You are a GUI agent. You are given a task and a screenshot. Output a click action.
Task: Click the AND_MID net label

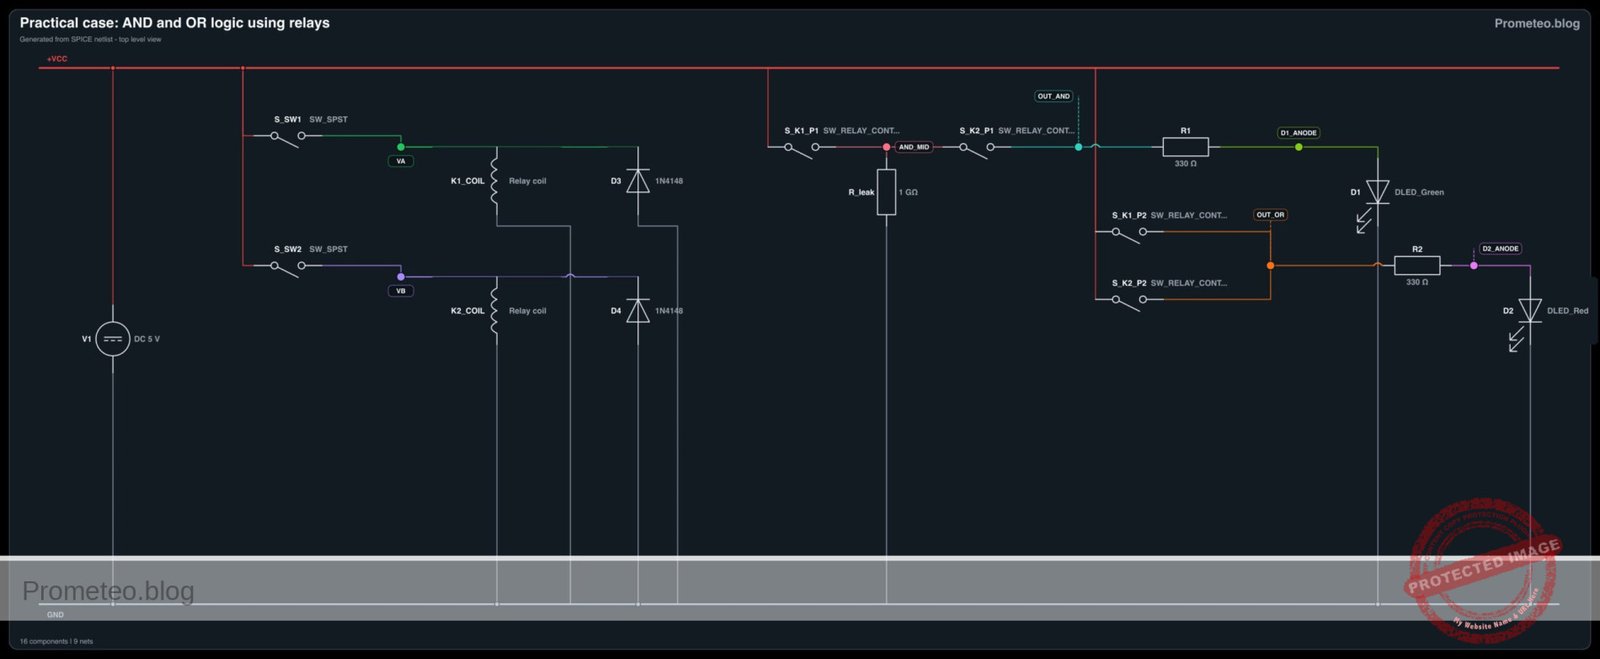(914, 147)
